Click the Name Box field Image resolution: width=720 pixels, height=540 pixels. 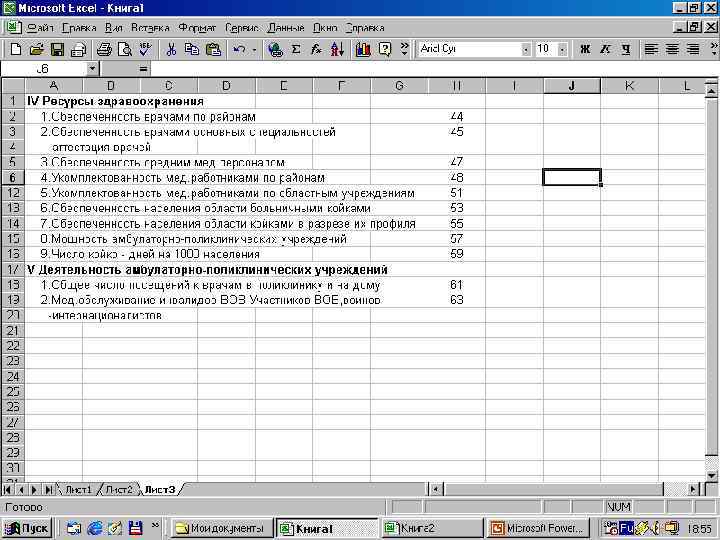[44, 69]
